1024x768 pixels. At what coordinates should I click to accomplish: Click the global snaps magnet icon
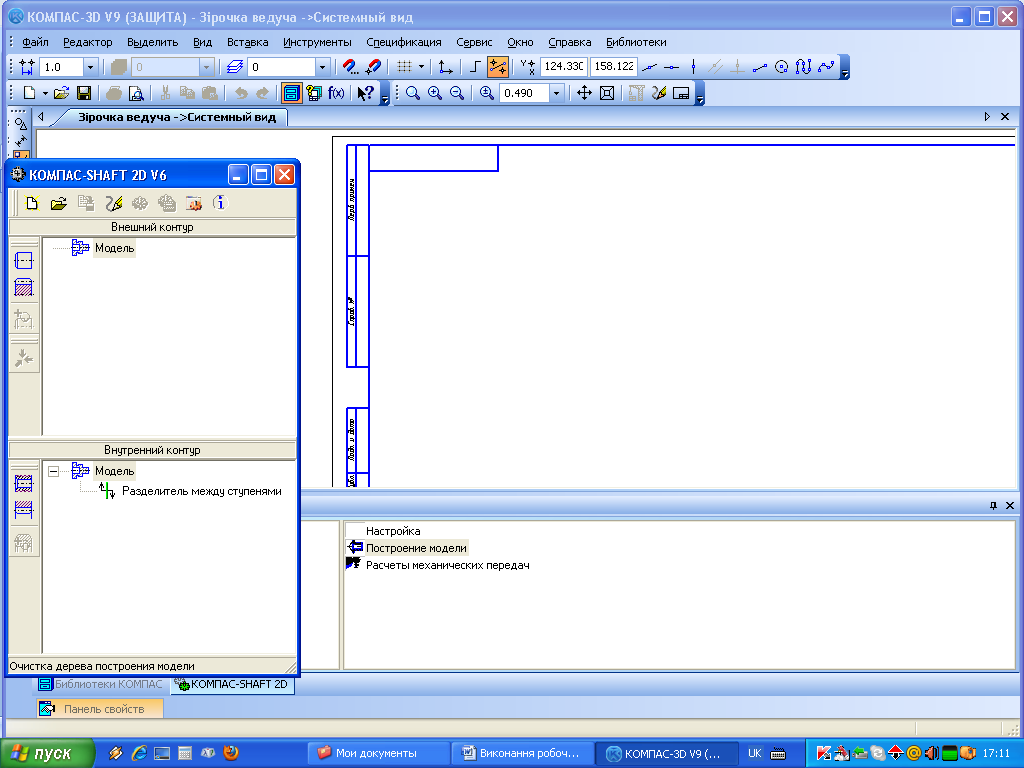351,67
